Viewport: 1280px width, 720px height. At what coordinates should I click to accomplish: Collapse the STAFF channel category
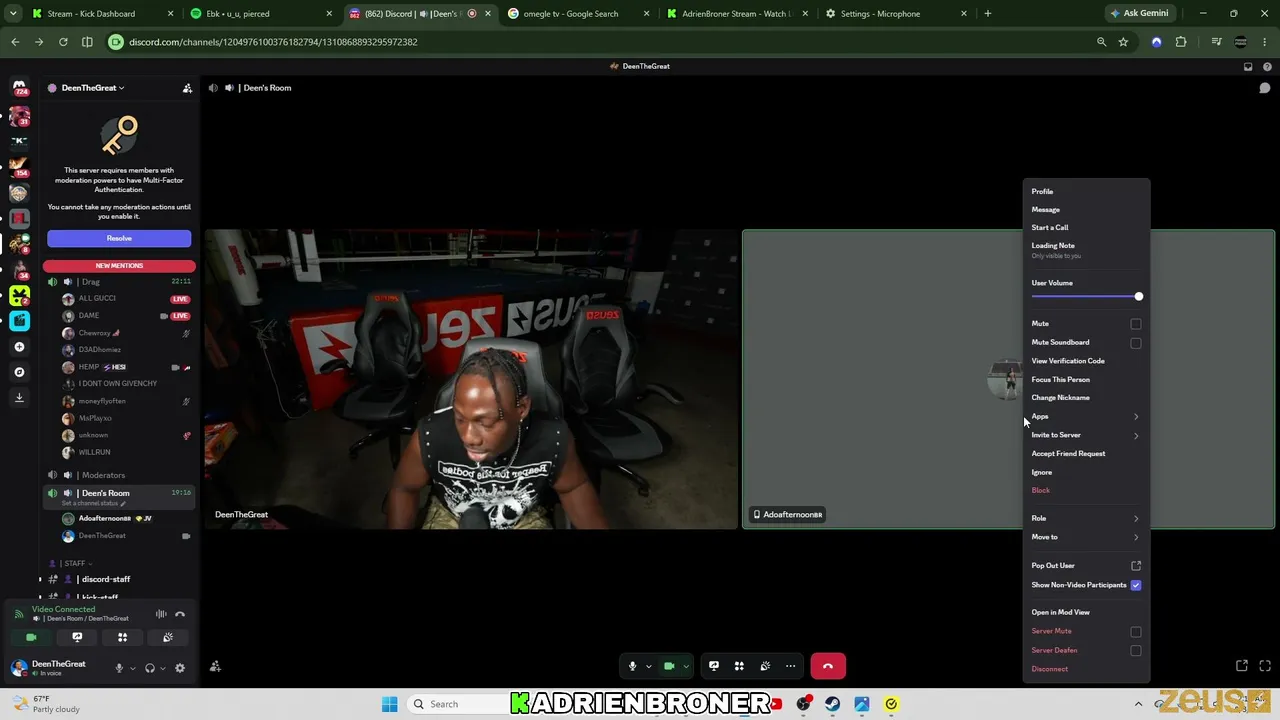coord(76,563)
